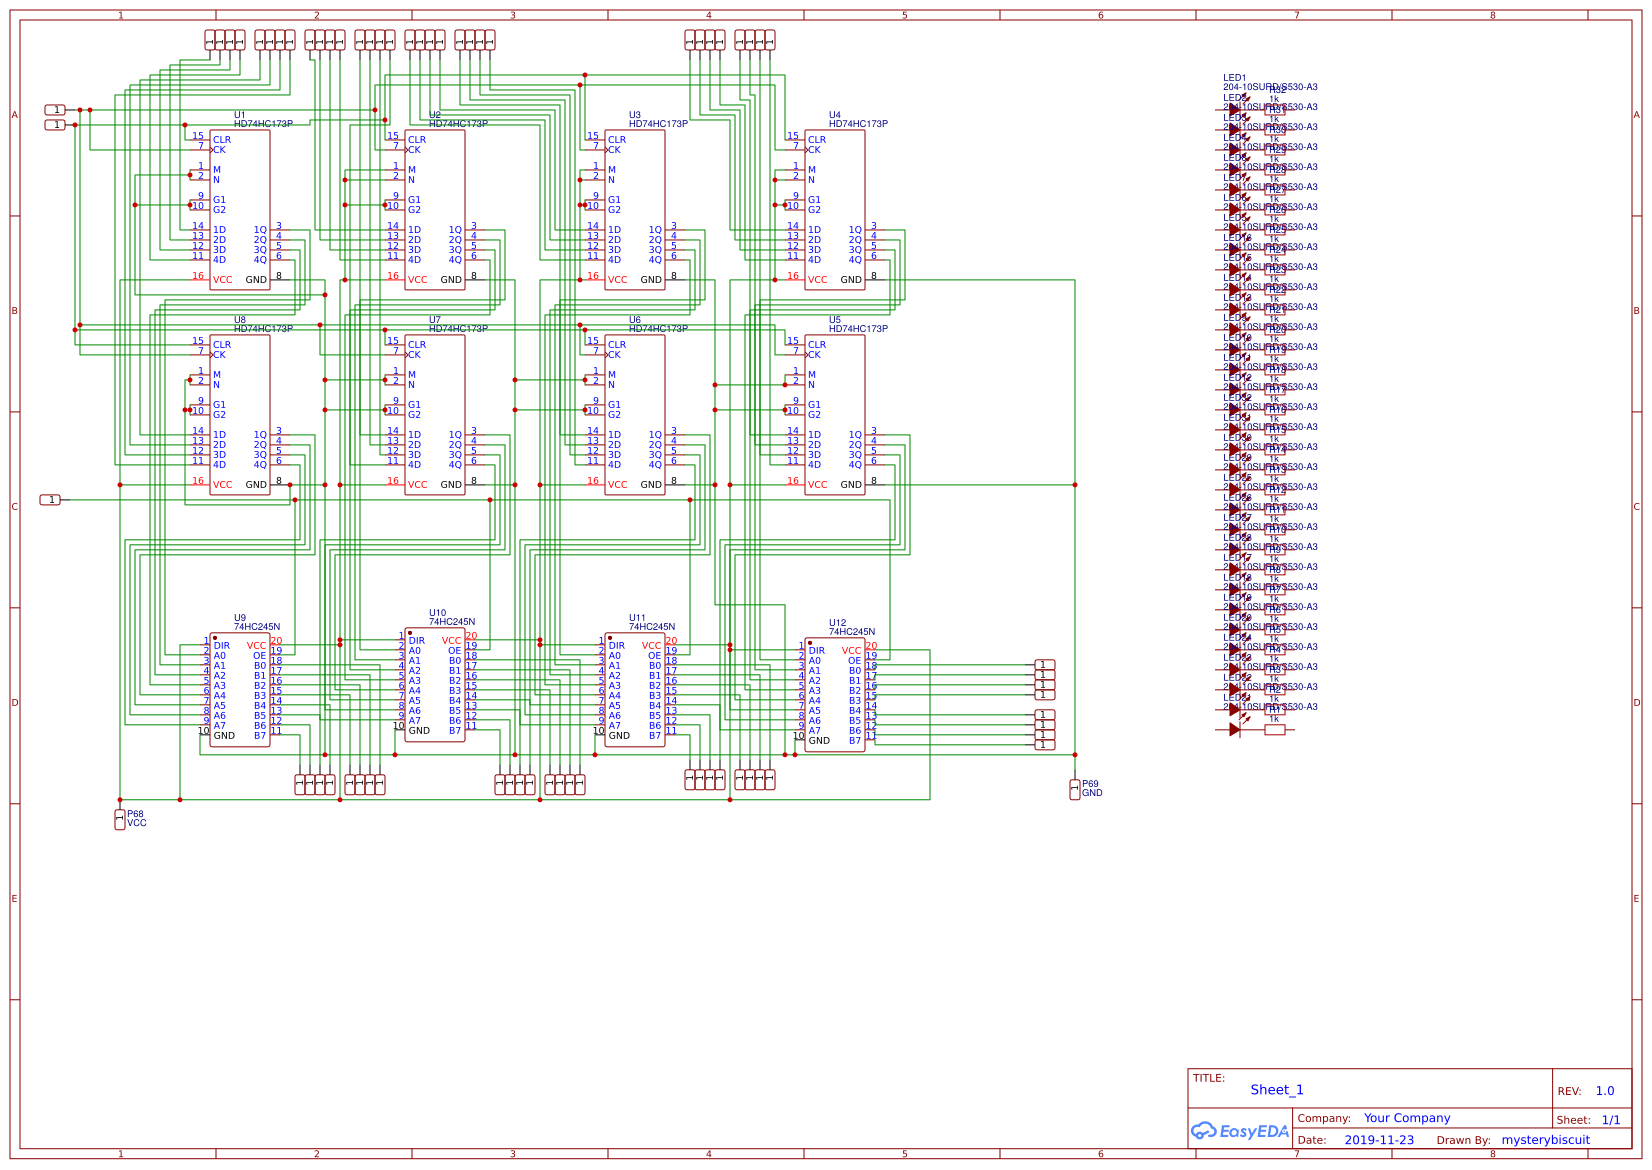Select the U9 74HC245N transceiver symbol
The height and width of the screenshot is (1170, 1652).
pyautogui.click(x=238, y=690)
